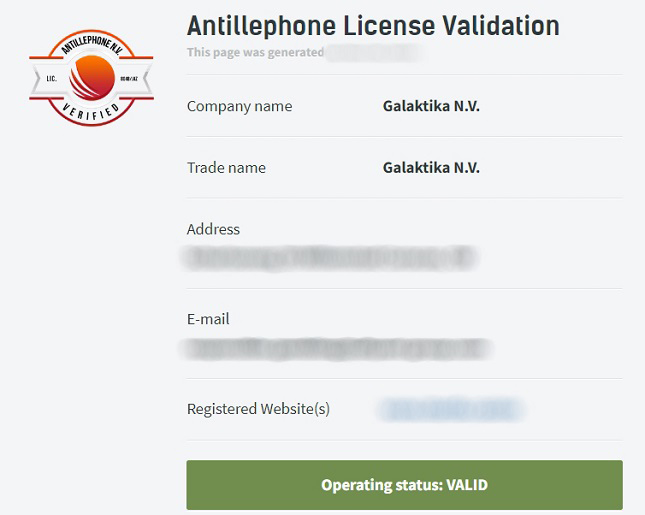
Task: Click the blurred address value
Action: pos(331,258)
